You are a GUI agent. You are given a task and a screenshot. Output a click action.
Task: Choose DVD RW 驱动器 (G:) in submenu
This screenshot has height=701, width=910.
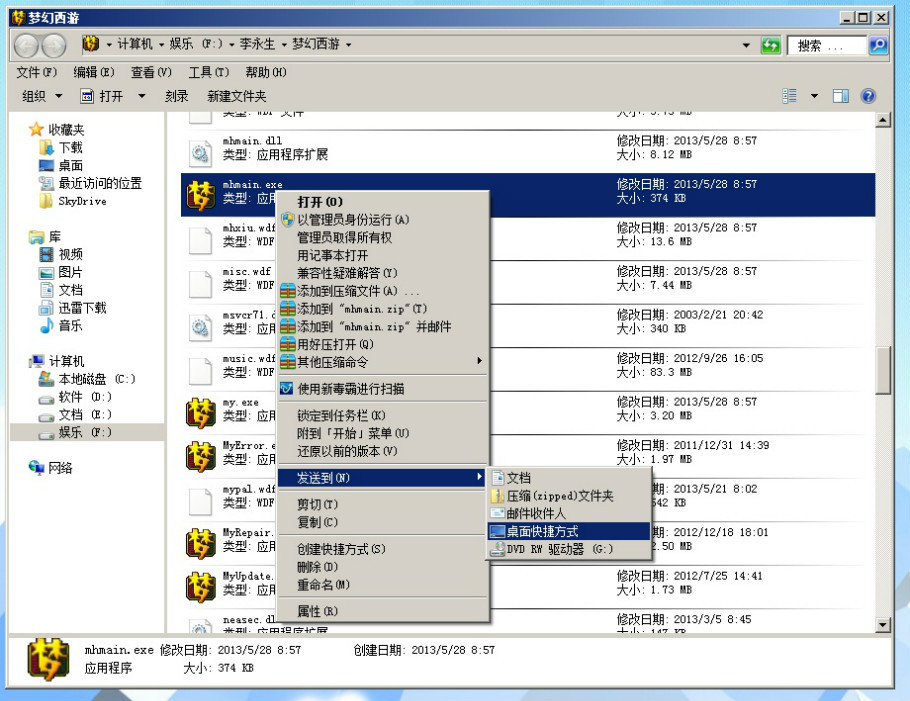pyautogui.click(x=569, y=549)
